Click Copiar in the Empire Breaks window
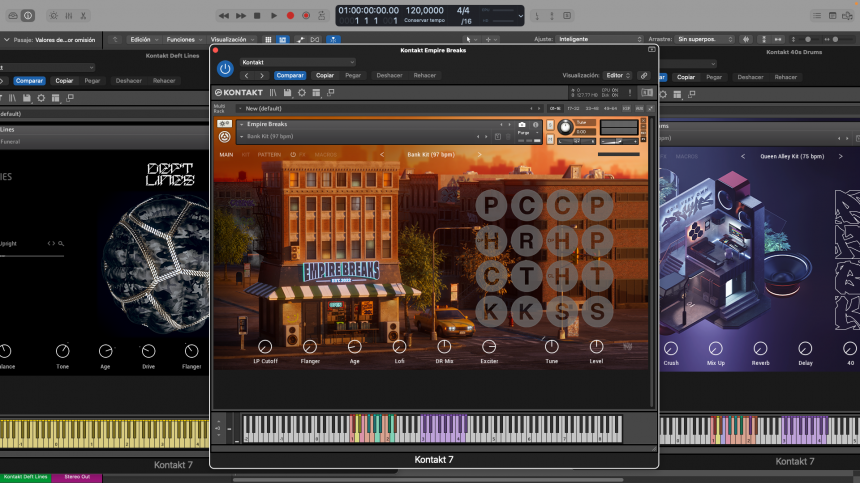 325,76
